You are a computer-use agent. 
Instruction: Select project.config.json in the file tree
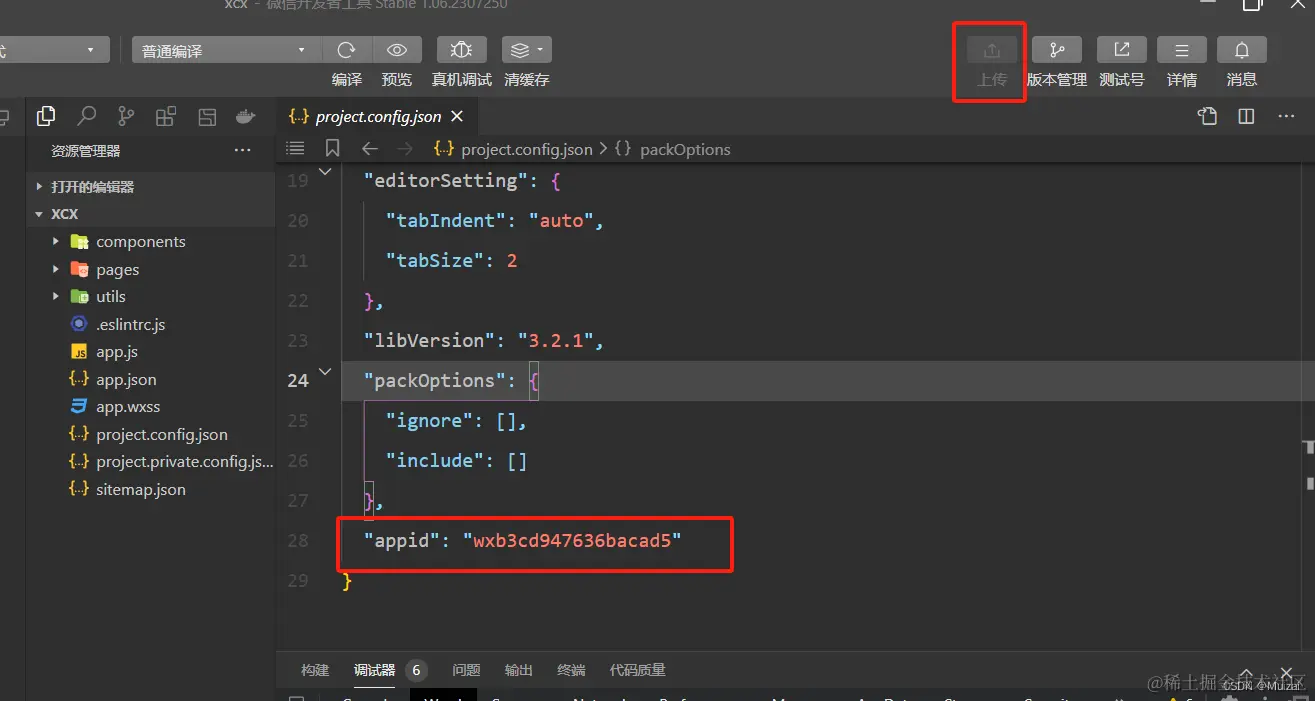pos(150,435)
